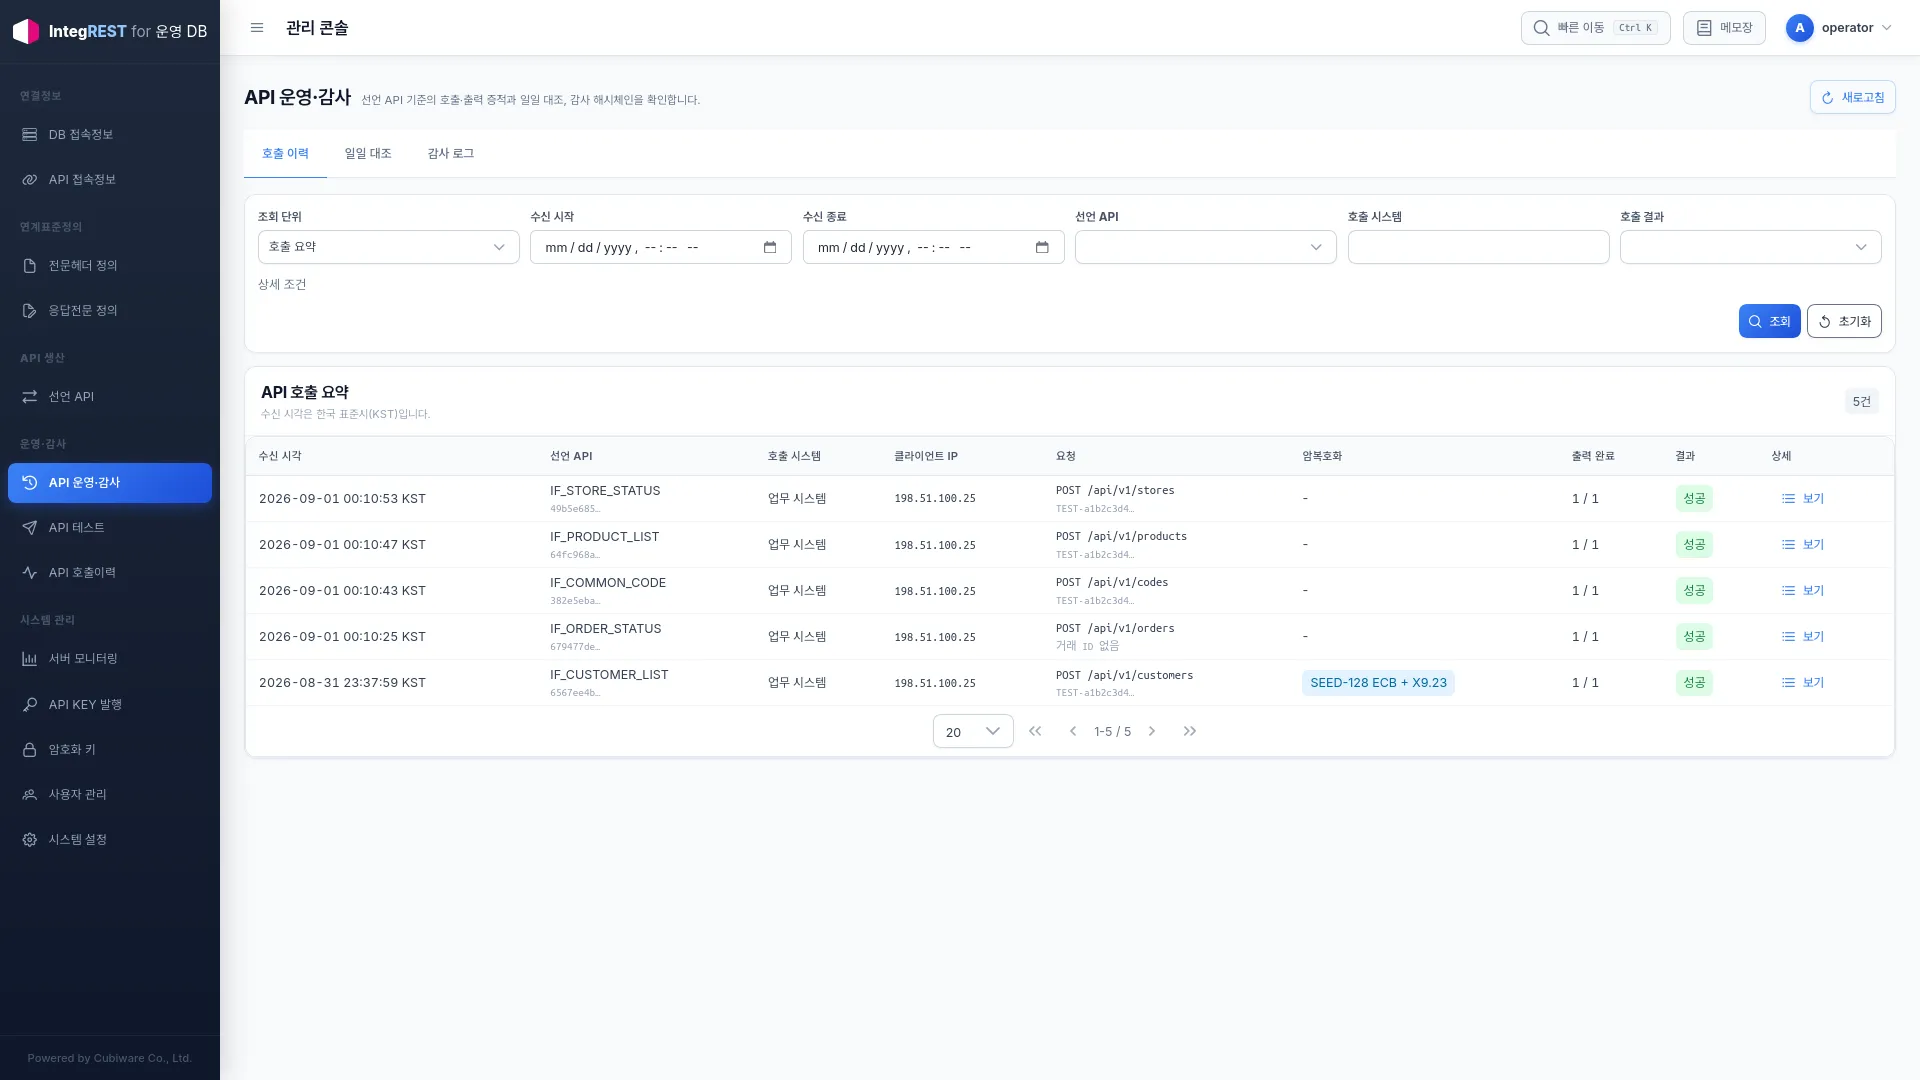Click the 5건 result count badge

1861,401
